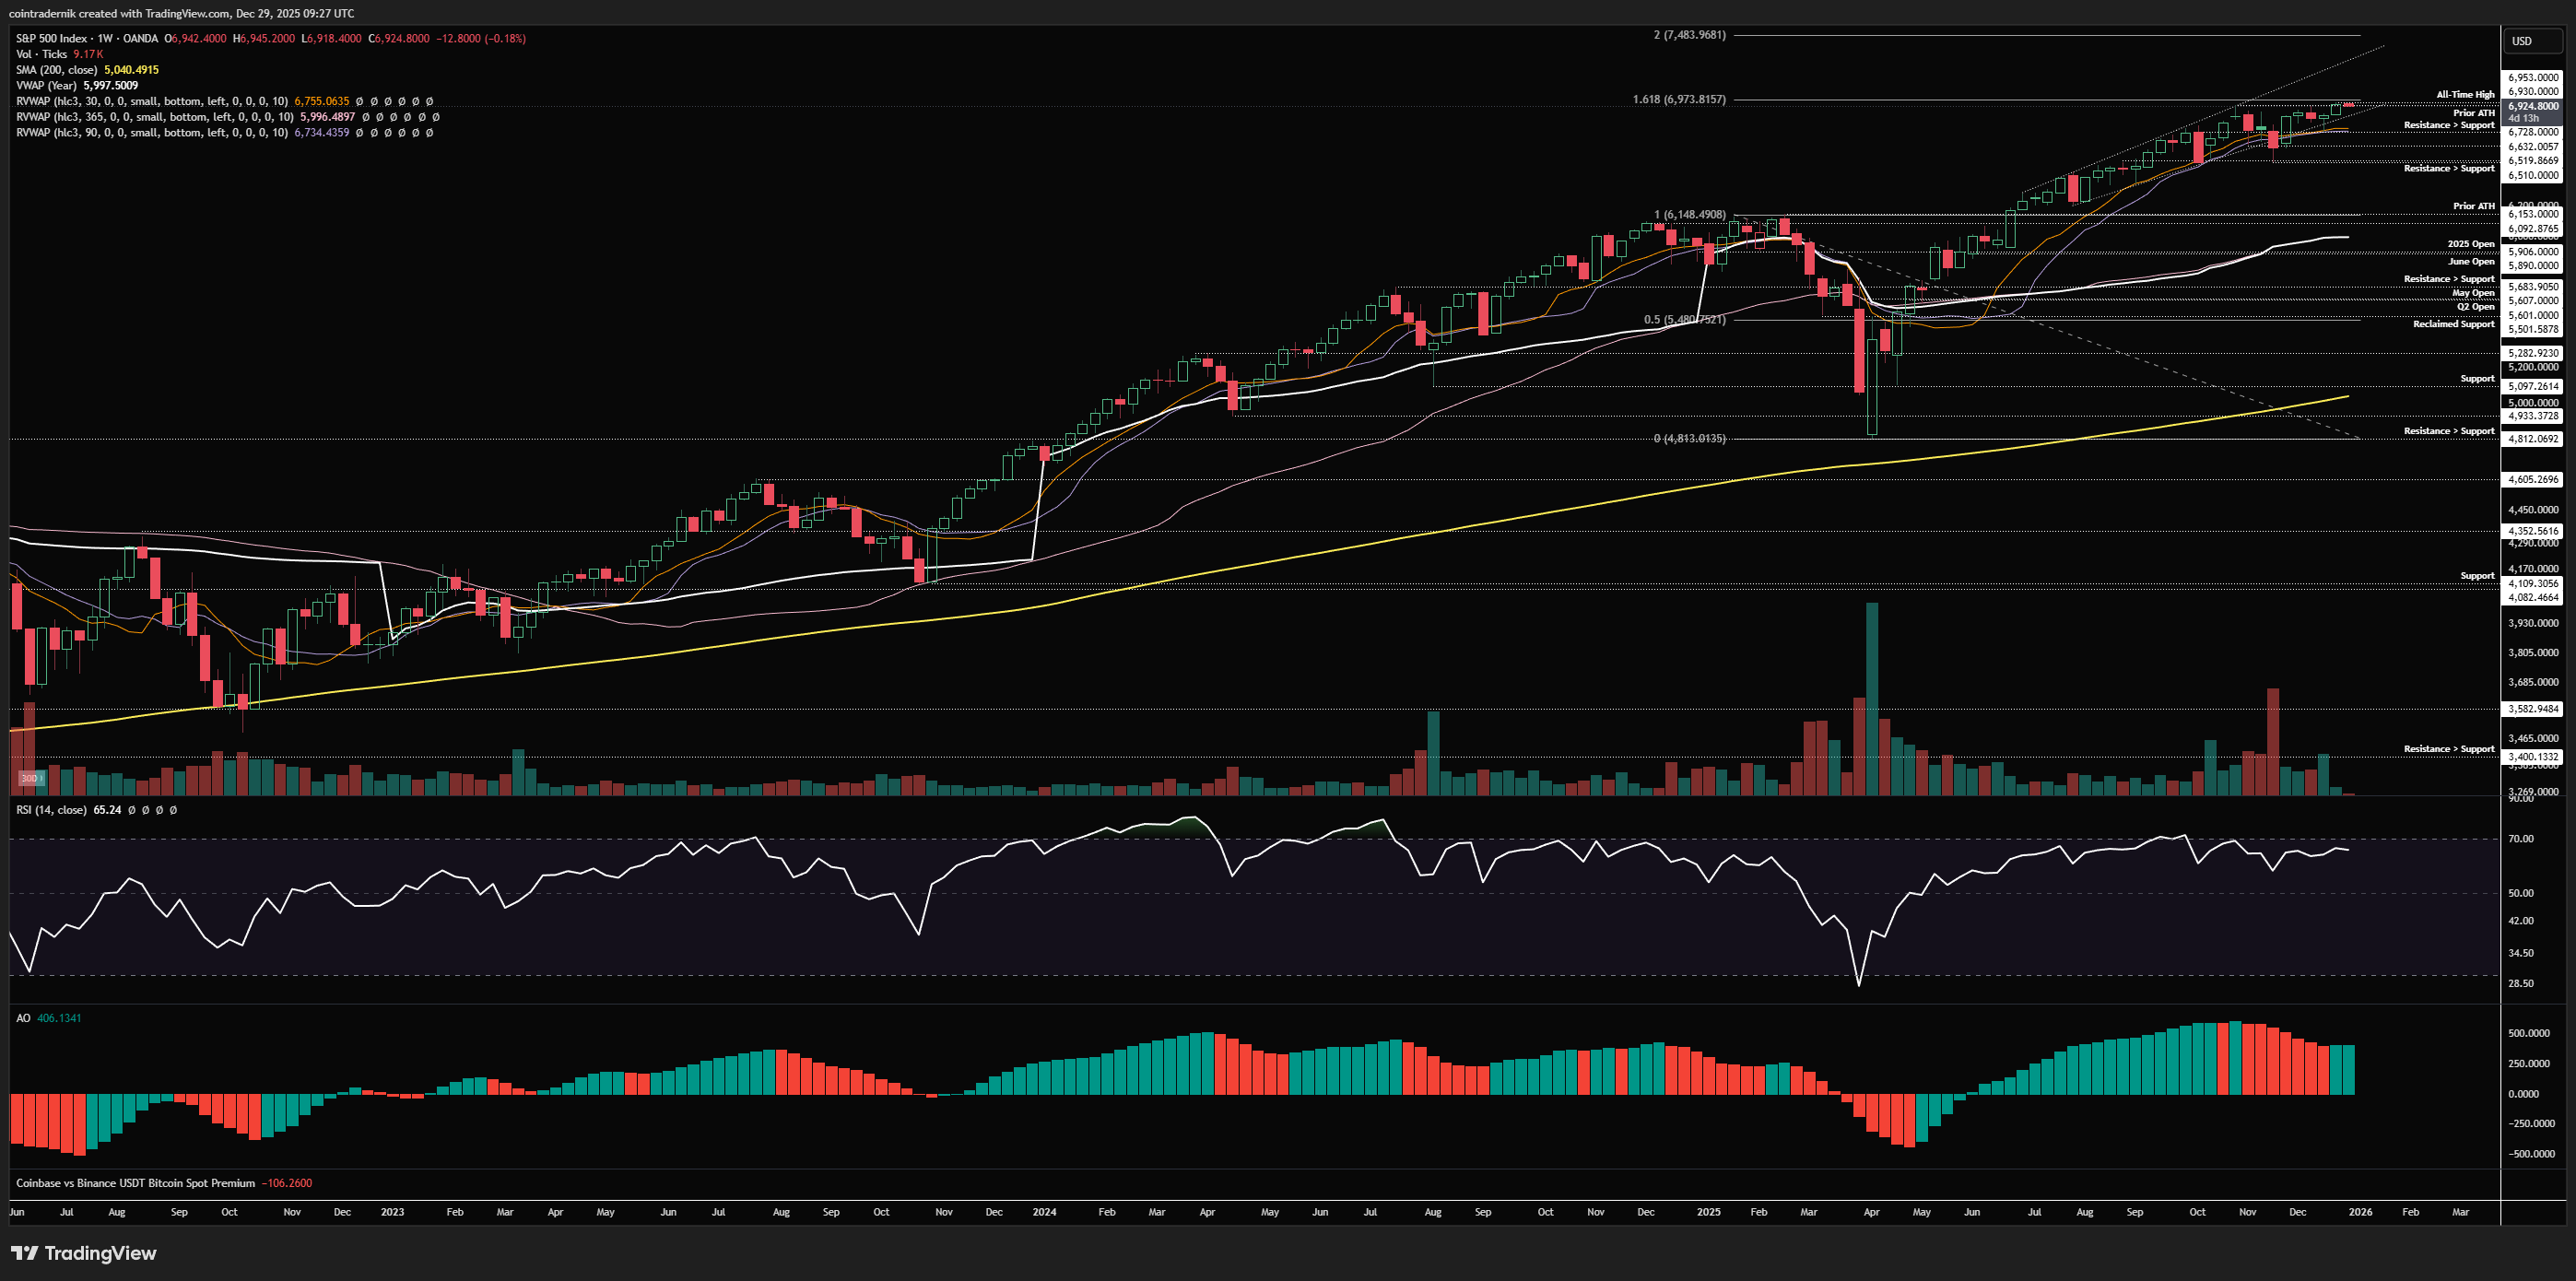Click first ∅ symbol on RVWAP 30 legend
The width and height of the screenshot is (2576, 1281).
(x=360, y=101)
